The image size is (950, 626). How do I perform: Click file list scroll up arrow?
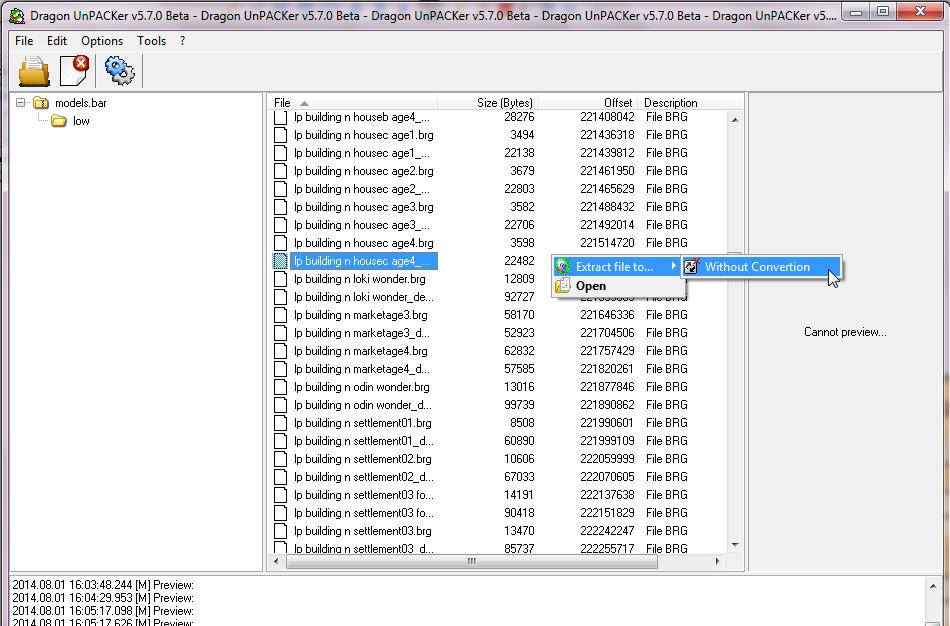tap(734, 120)
